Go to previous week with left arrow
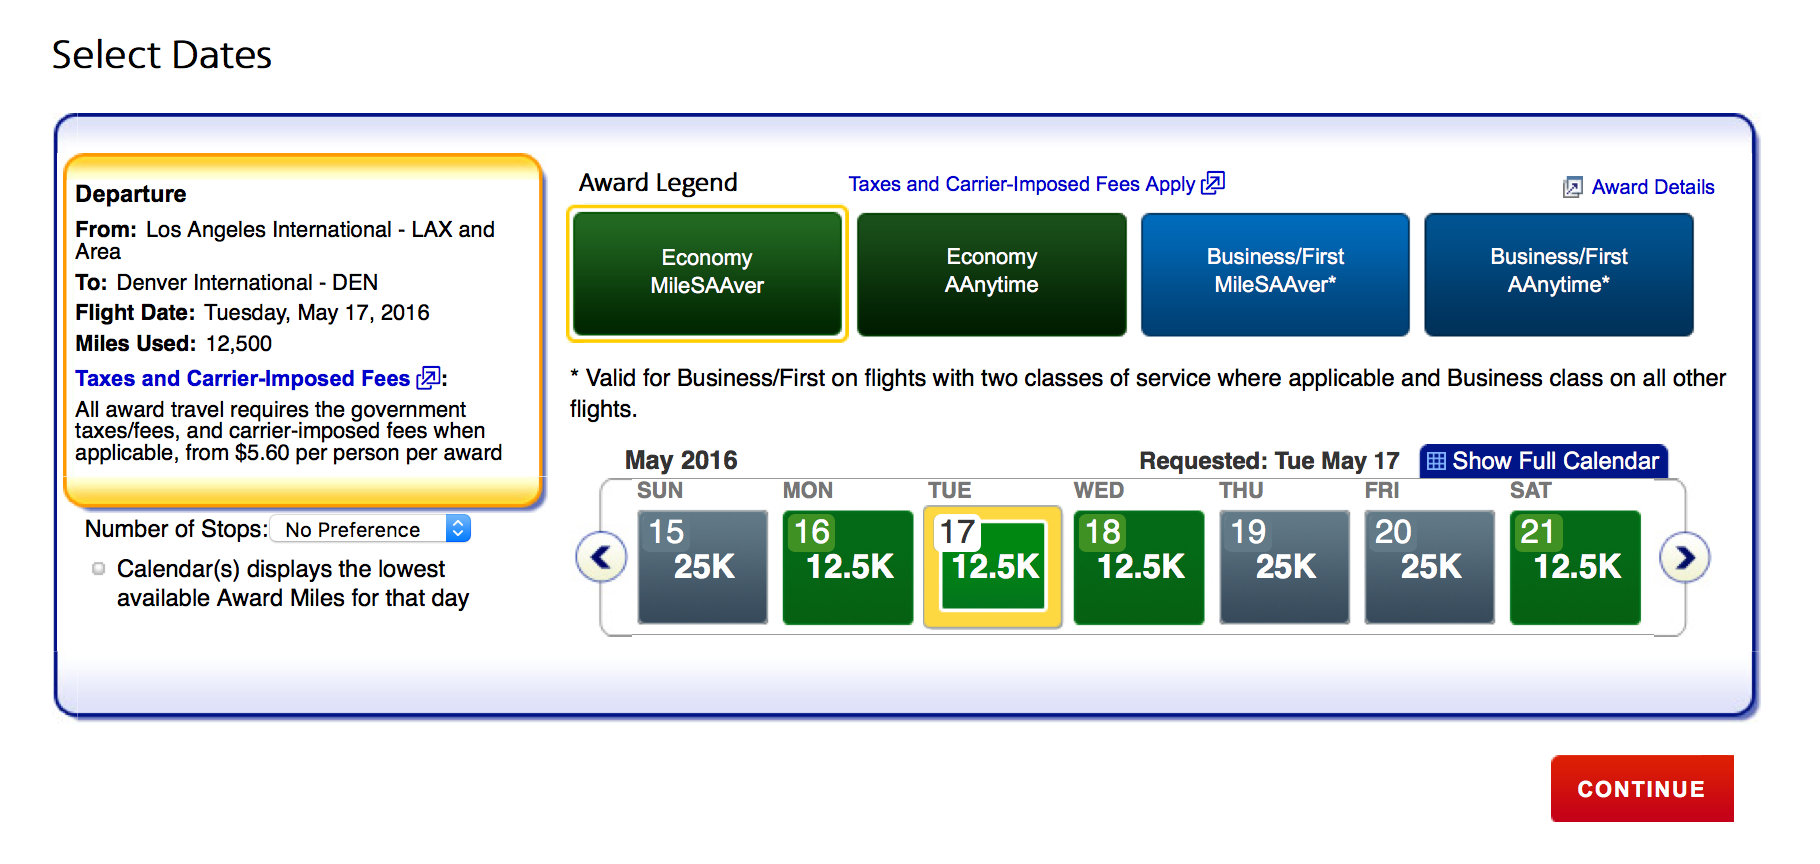Viewport: 1820px width, 864px height. click(601, 557)
